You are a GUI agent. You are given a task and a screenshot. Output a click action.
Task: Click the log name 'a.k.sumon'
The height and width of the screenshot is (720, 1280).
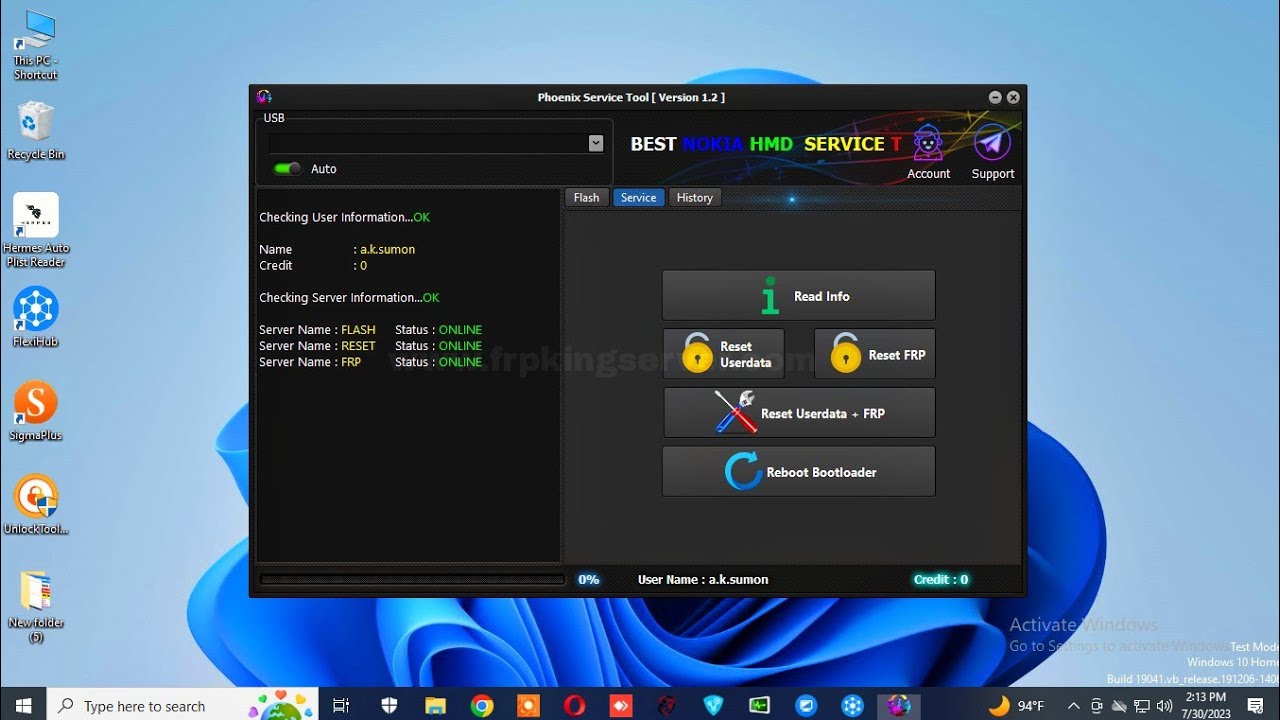[387, 249]
